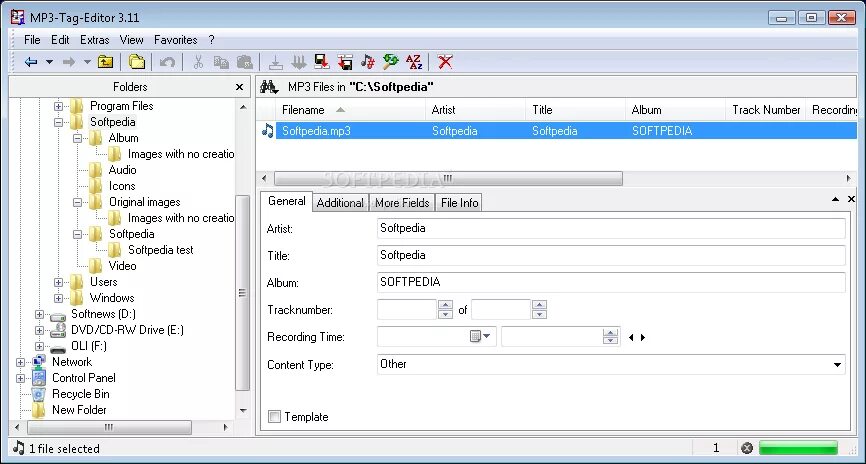The image size is (866, 464).
Task: Click the triple down-arrow load icon
Action: point(299,62)
